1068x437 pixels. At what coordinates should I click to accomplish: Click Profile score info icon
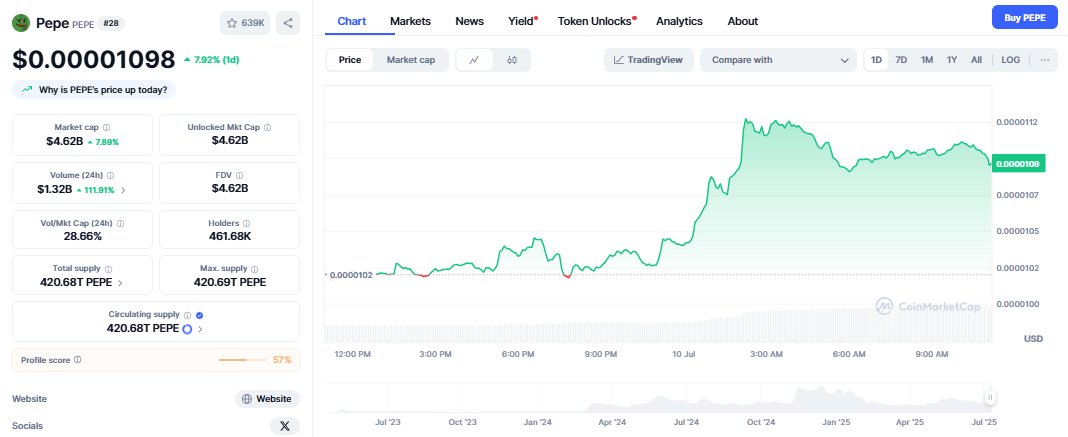coord(78,359)
